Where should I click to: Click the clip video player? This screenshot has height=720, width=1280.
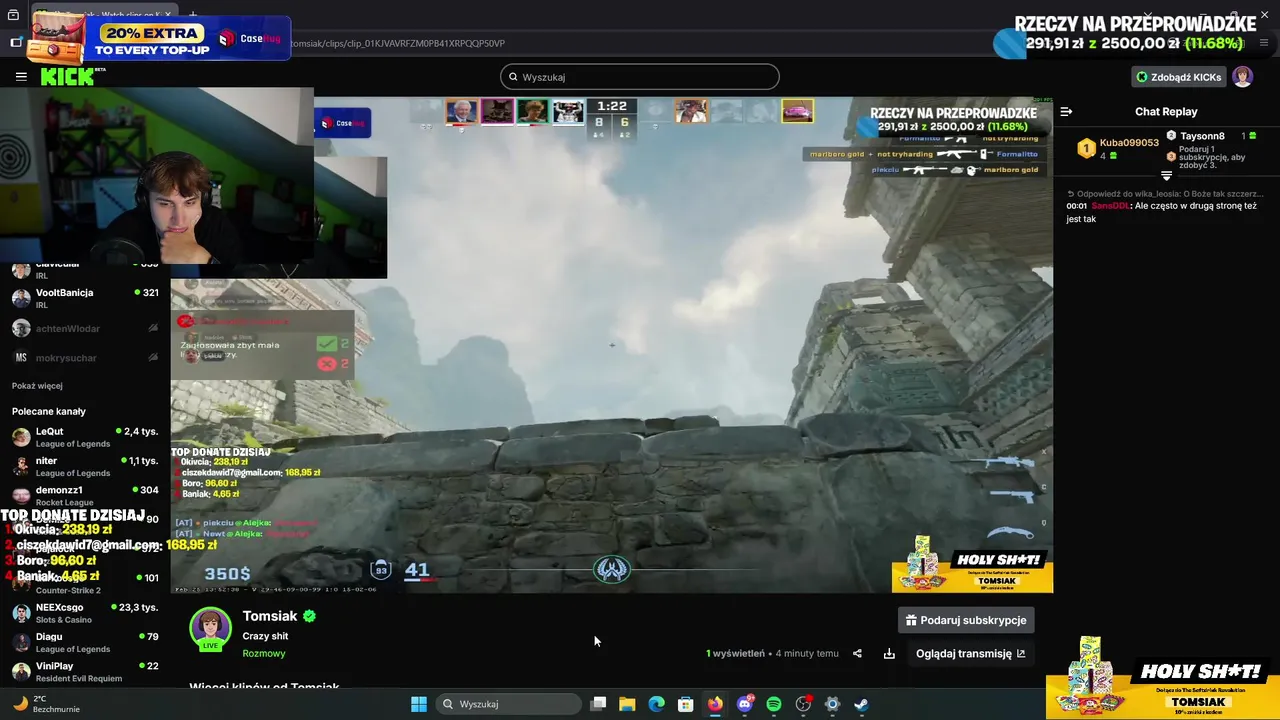(611, 345)
